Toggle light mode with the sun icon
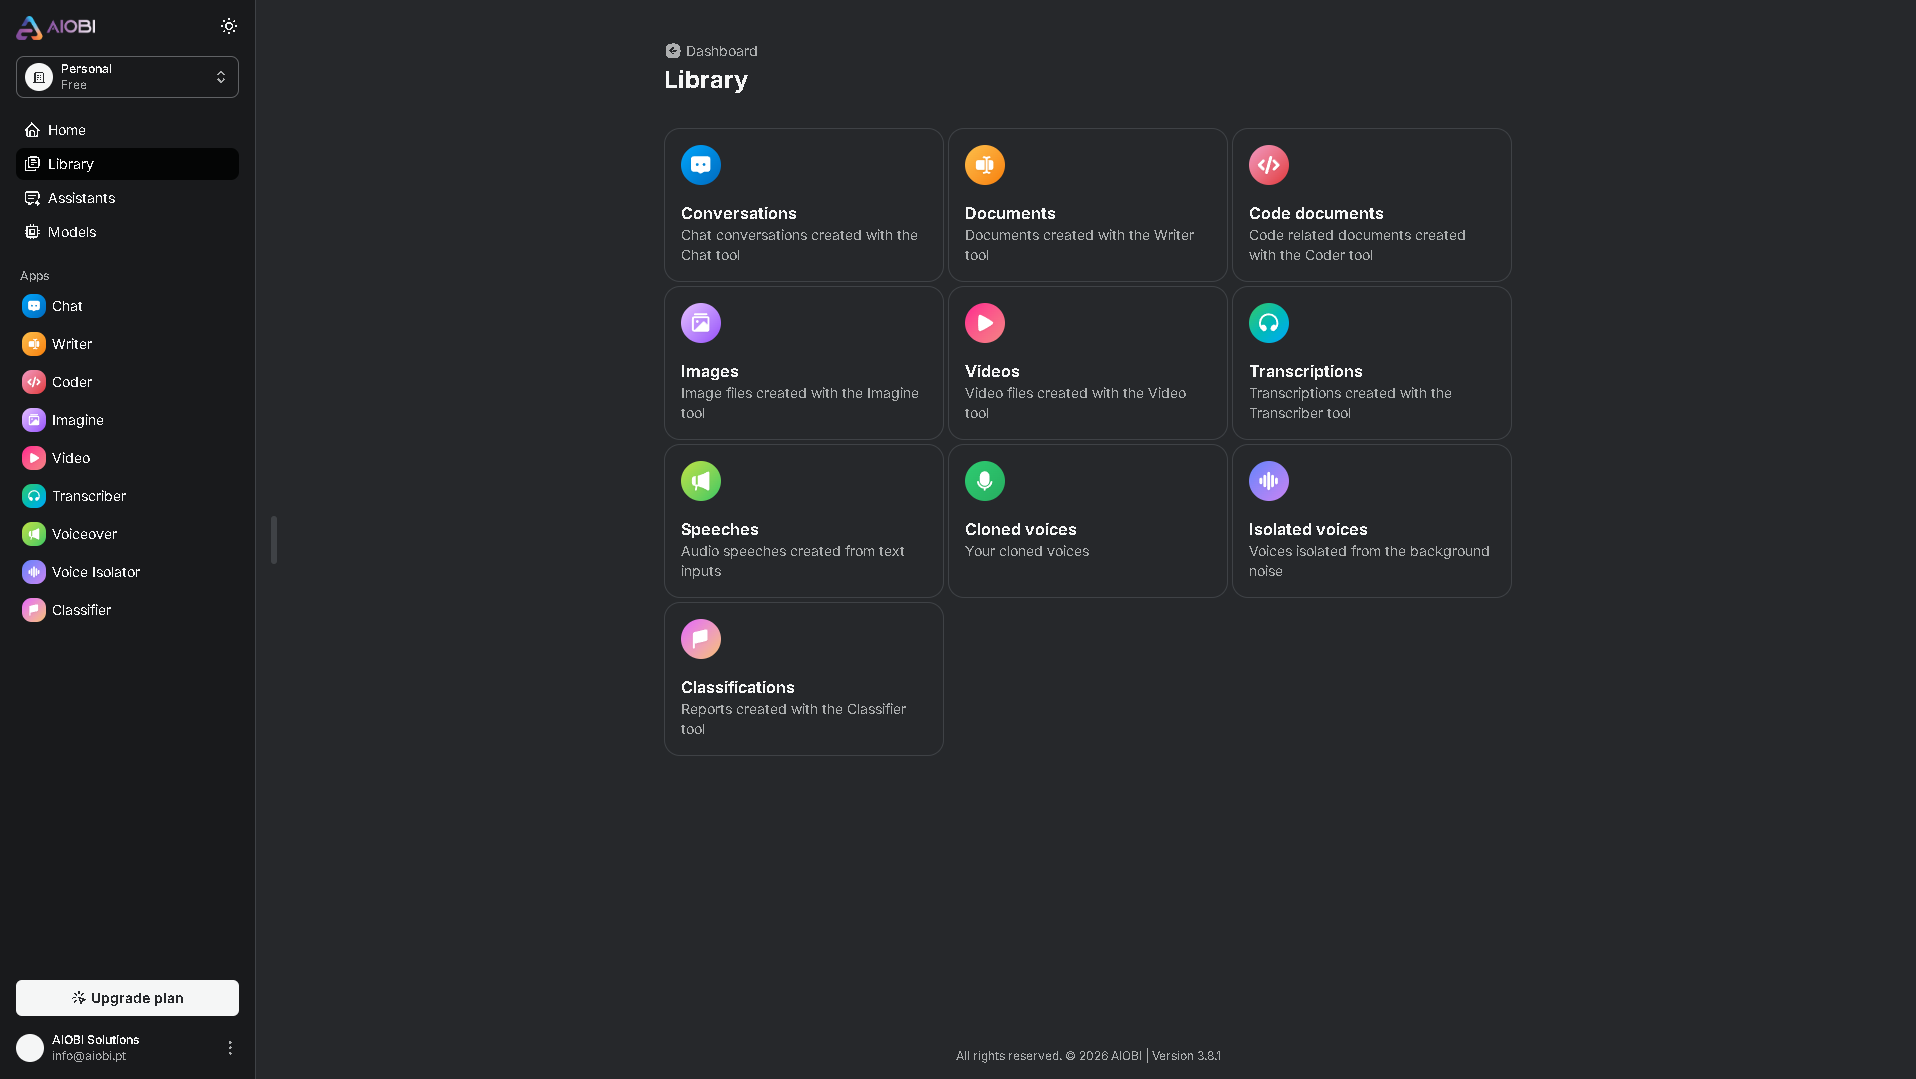Viewport: 1916px width, 1079px height. click(229, 26)
